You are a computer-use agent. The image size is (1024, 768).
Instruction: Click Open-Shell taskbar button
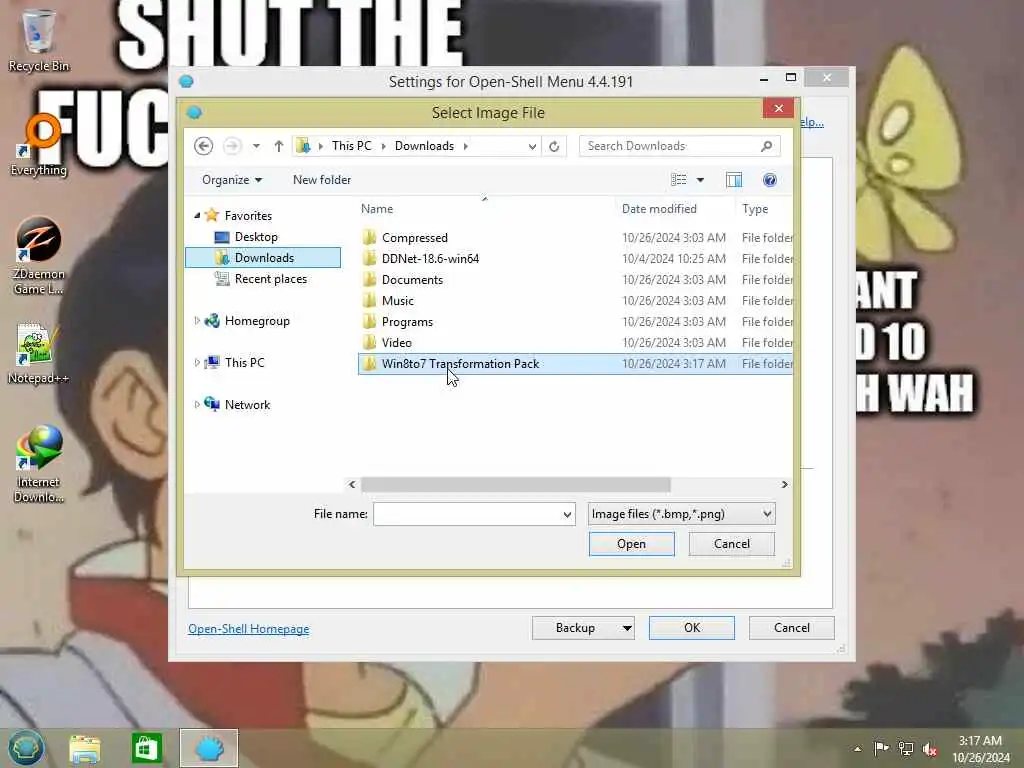click(x=209, y=748)
